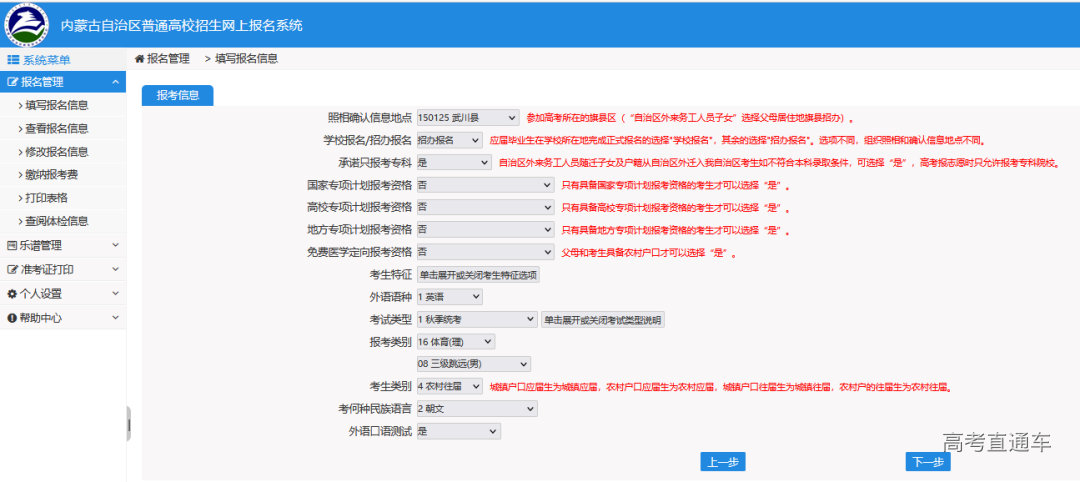Open the 高校专项计划报考资格 dropdown
Viewport: 1080px width, 482px height.
tap(486, 207)
